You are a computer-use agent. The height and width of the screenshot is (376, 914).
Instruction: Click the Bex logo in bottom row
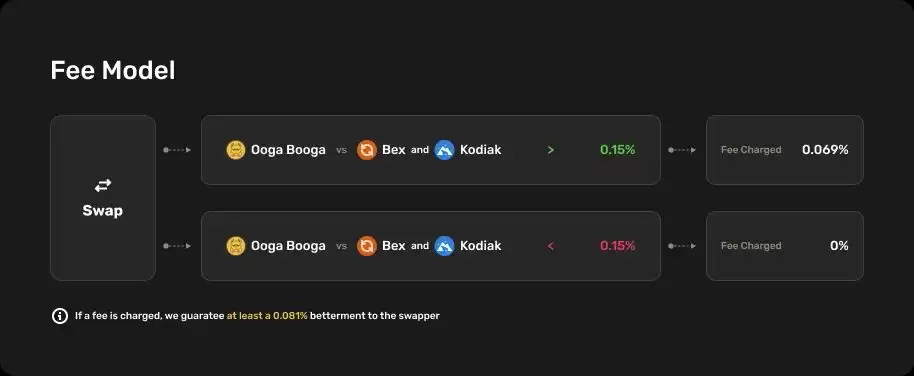[x=367, y=246]
